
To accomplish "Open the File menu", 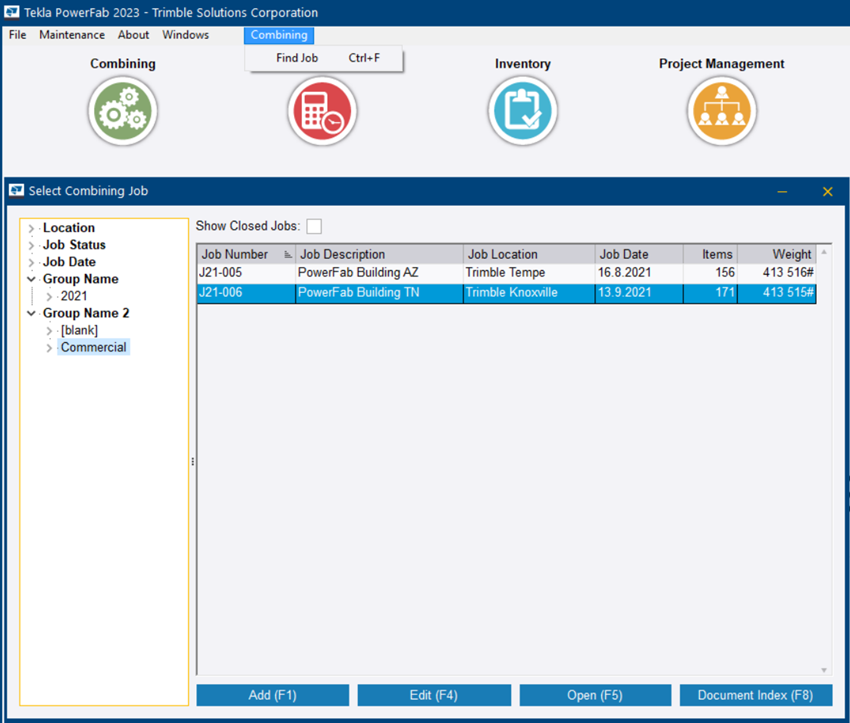I will tap(17, 35).
